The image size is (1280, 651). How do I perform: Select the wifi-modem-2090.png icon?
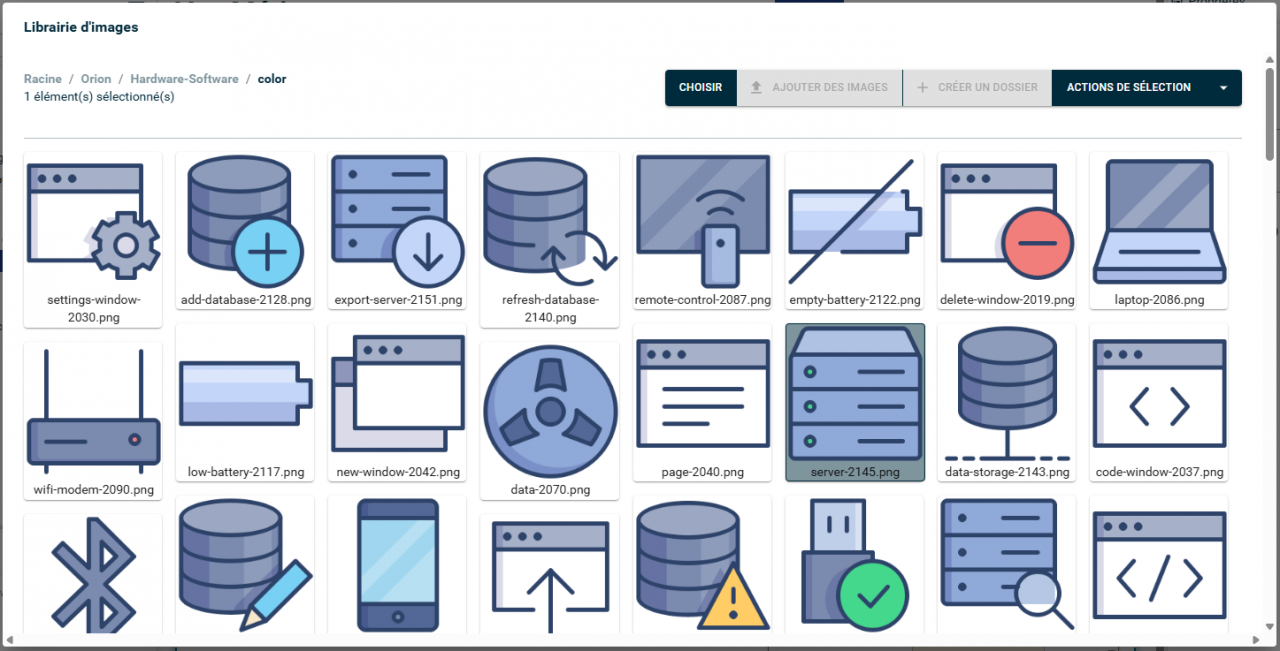[x=93, y=410]
